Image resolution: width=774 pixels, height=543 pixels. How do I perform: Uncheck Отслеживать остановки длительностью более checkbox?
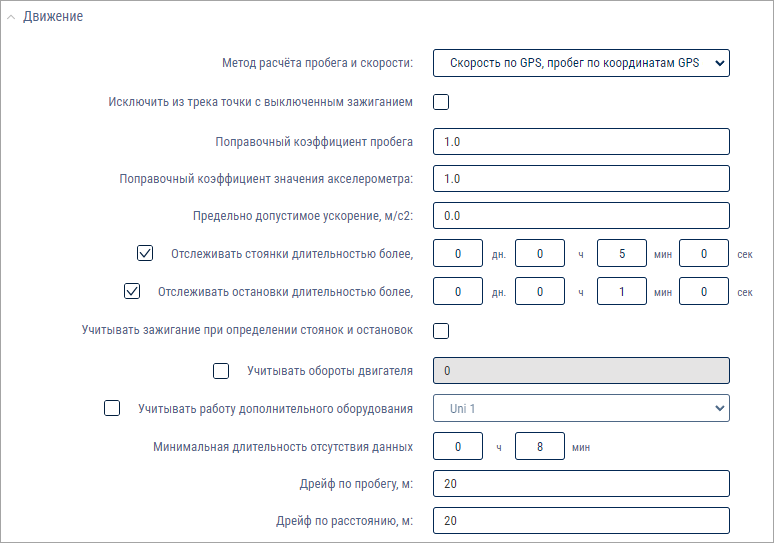(x=132, y=291)
